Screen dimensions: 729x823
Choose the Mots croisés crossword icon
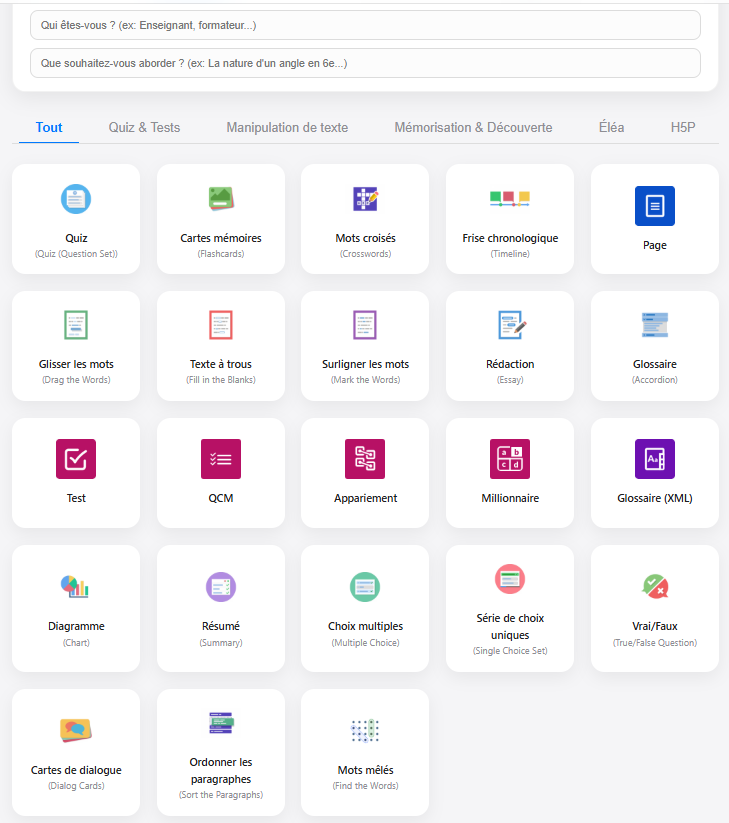365,199
